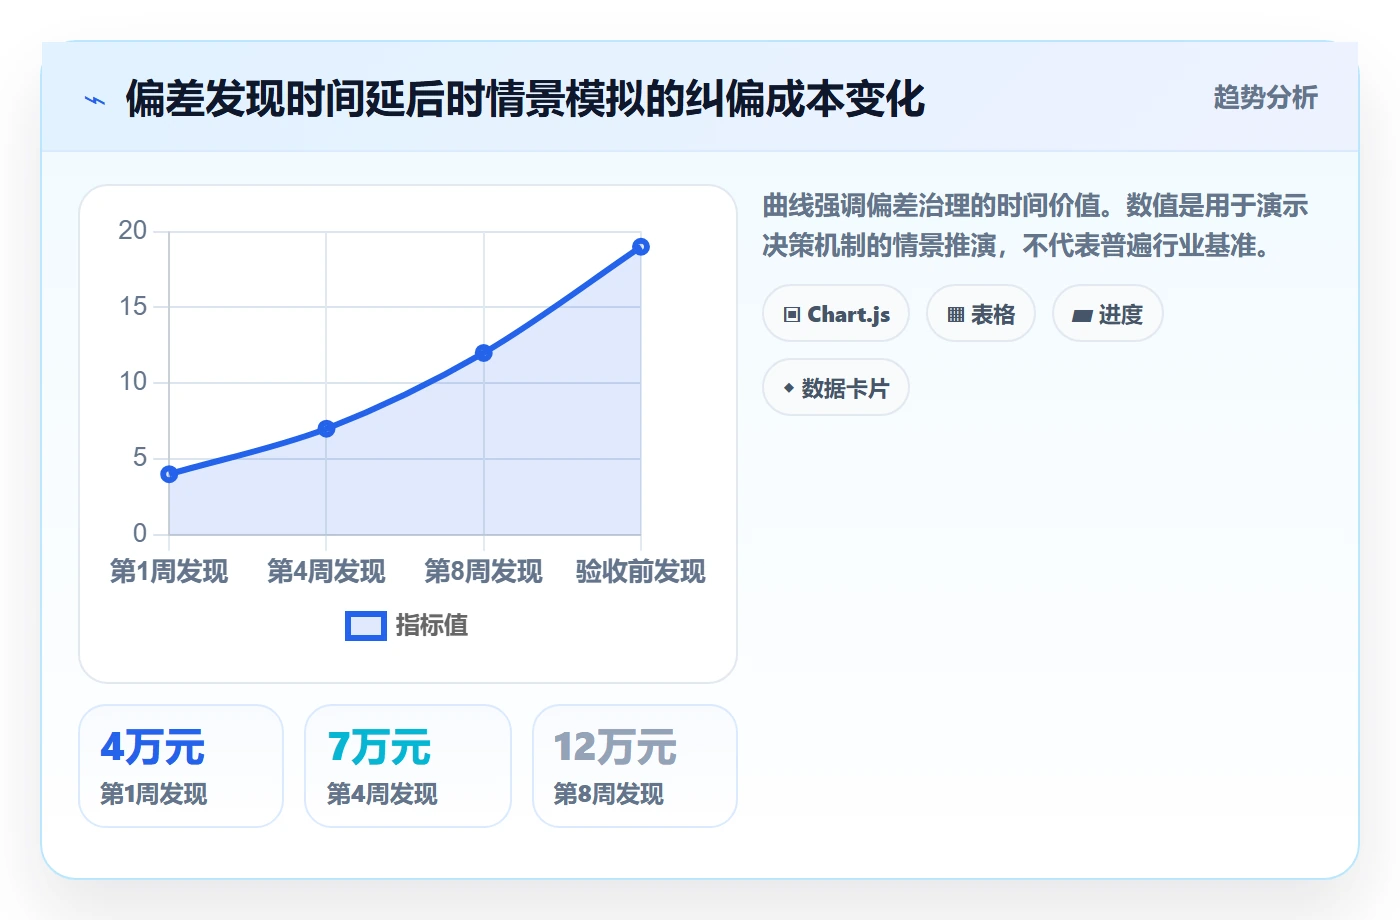The image size is (1400, 920).
Task: Click the y-axis value 15
Action: (x=132, y=307)
